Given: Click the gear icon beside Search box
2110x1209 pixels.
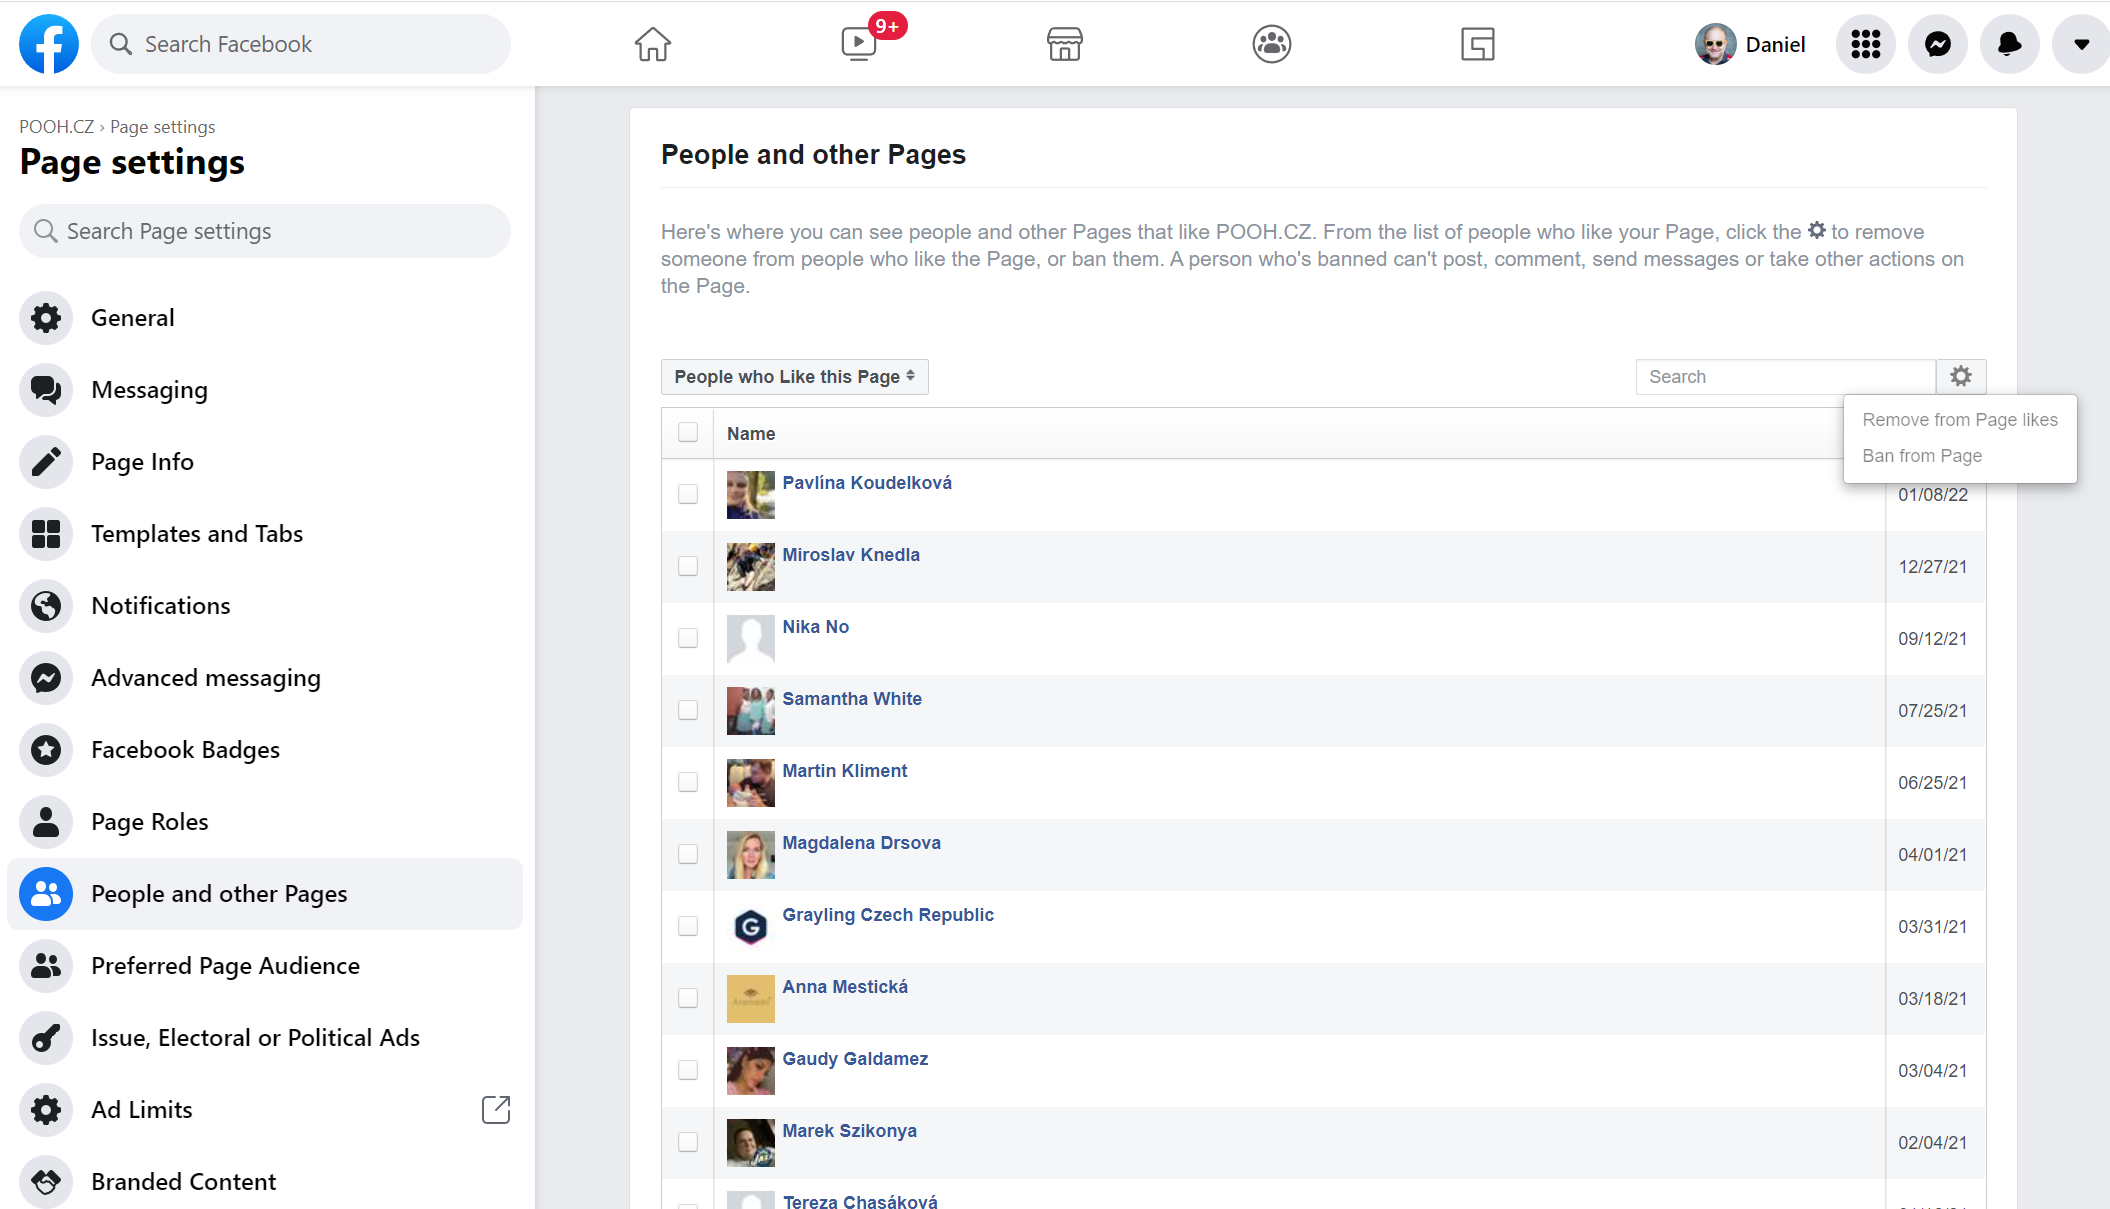Looking at the screenshot, I should (1961, 377).
